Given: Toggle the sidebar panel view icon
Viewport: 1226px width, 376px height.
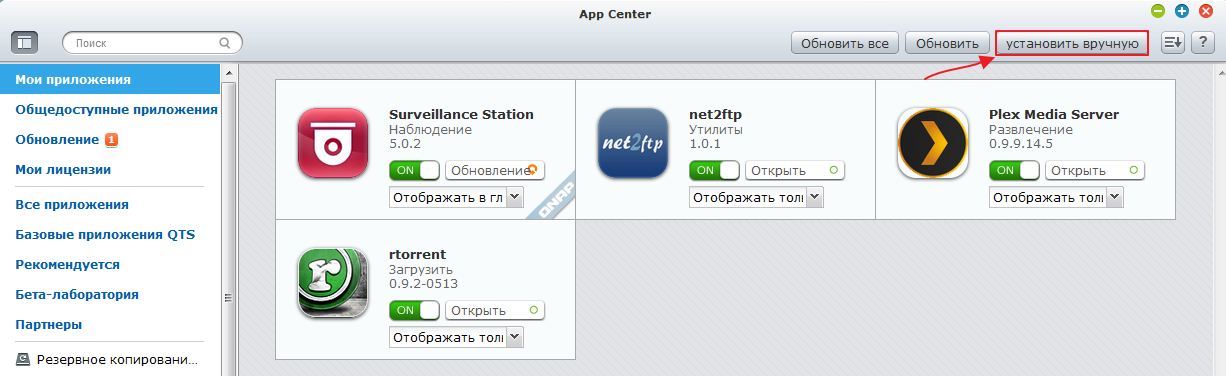Looking at the screenshot, I should 25,43.
